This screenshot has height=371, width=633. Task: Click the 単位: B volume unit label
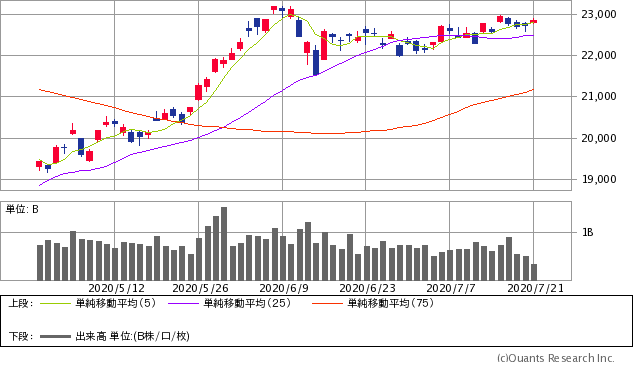tap(22, 210)
